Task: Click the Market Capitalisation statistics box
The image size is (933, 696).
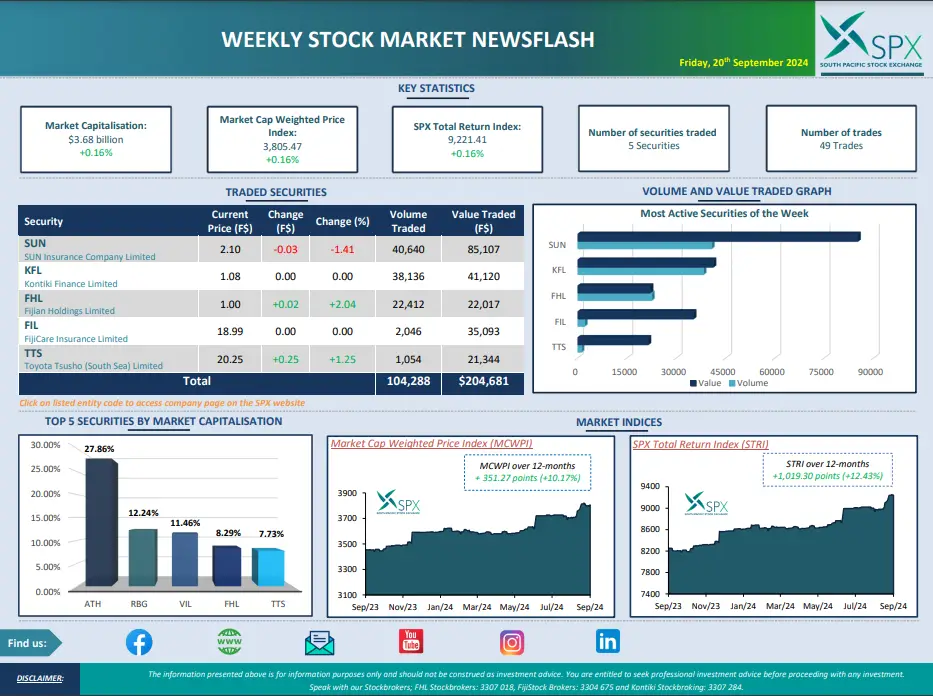Action: [96, 140]
